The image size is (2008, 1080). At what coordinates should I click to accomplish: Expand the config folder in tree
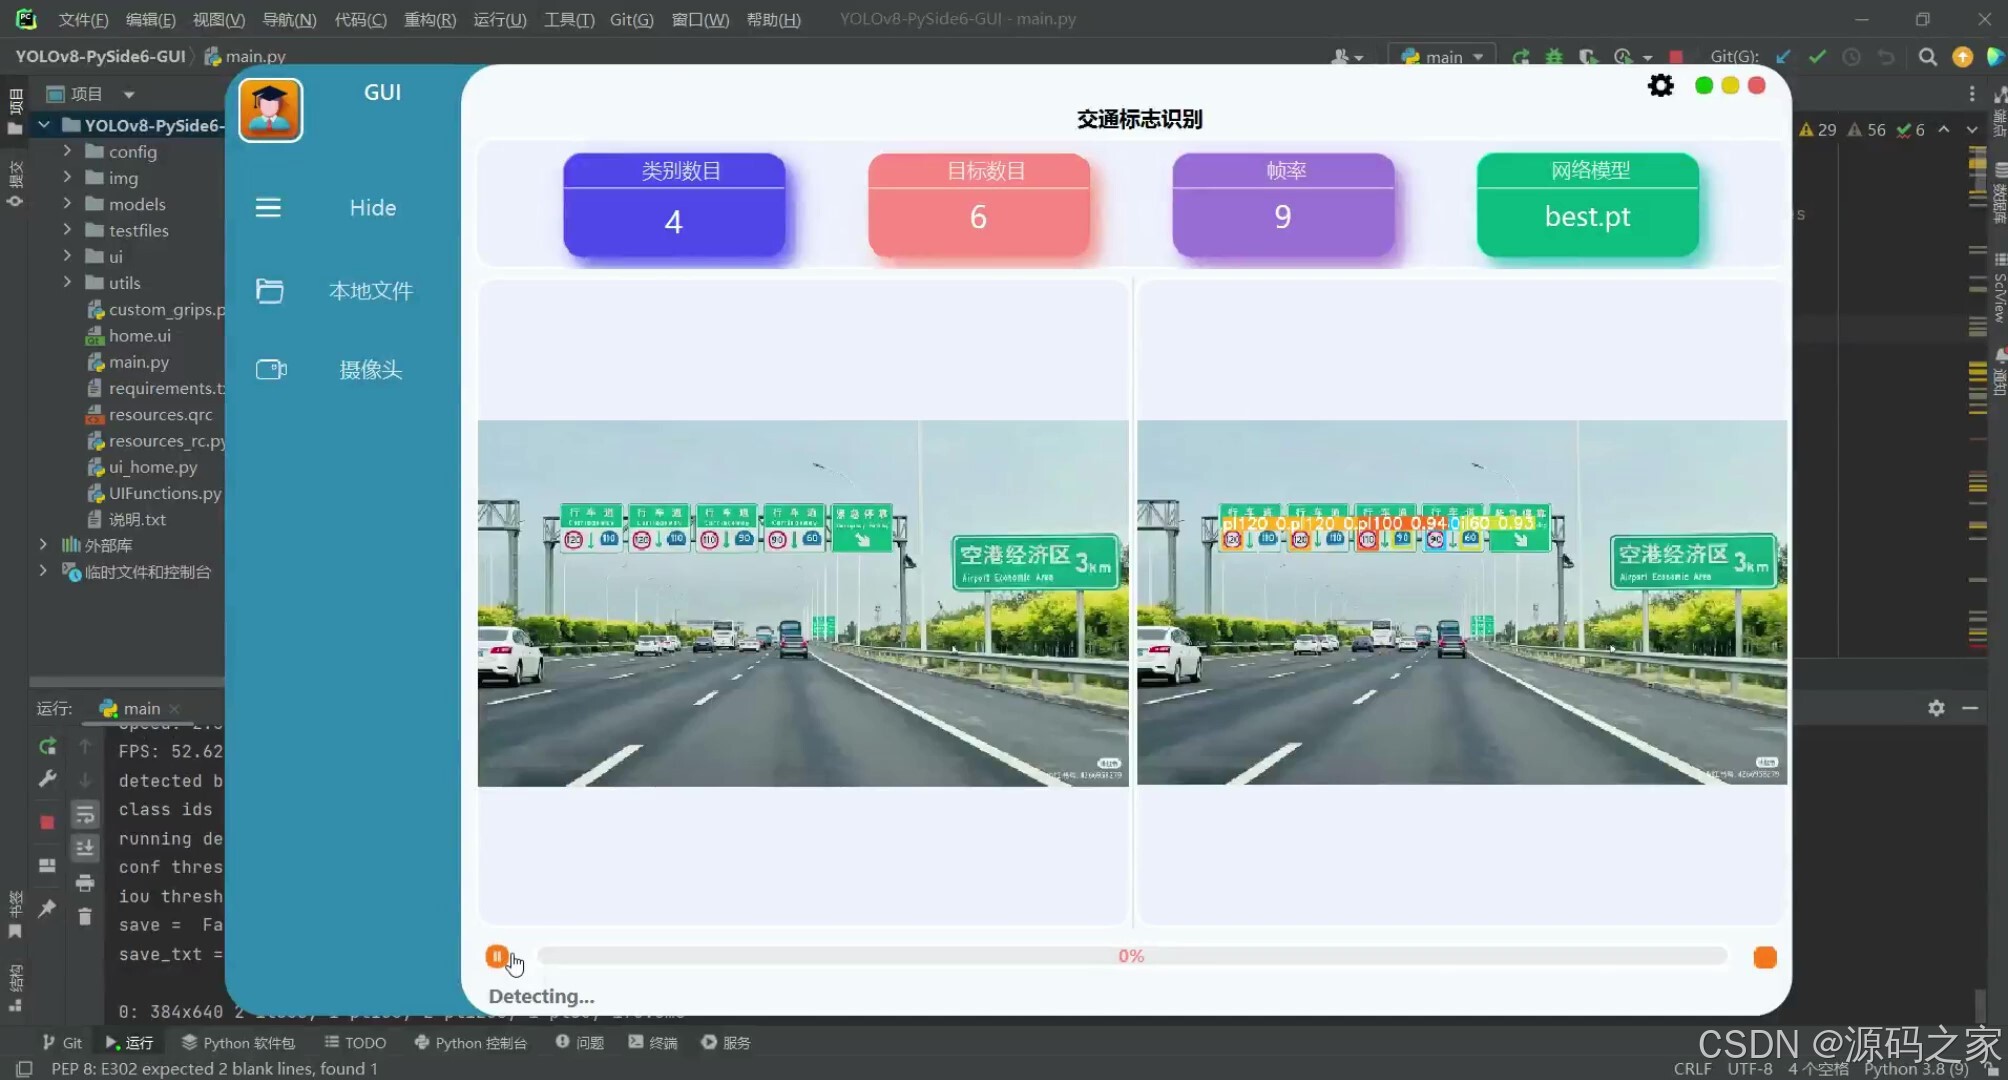pos(67,151)
